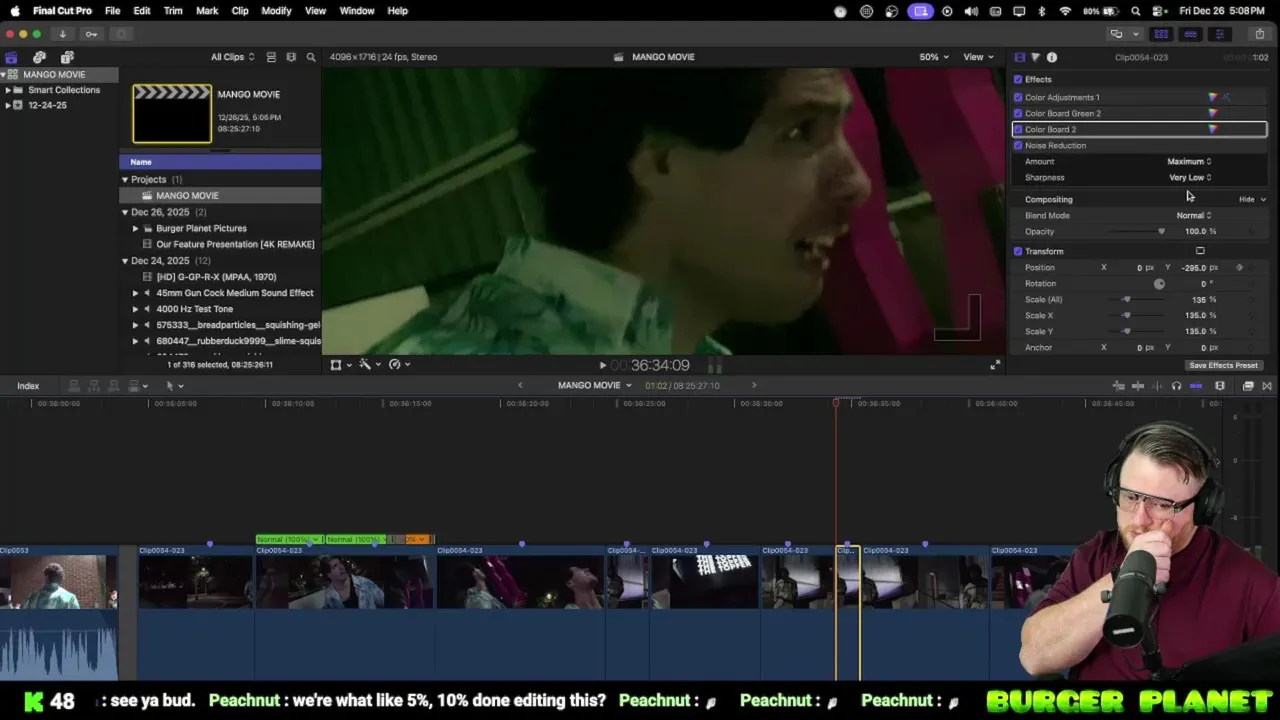Expand the Smart Collections folder
Image resolution: width=1280 pixels, height=720 pixels.
(x=8, y=90)
